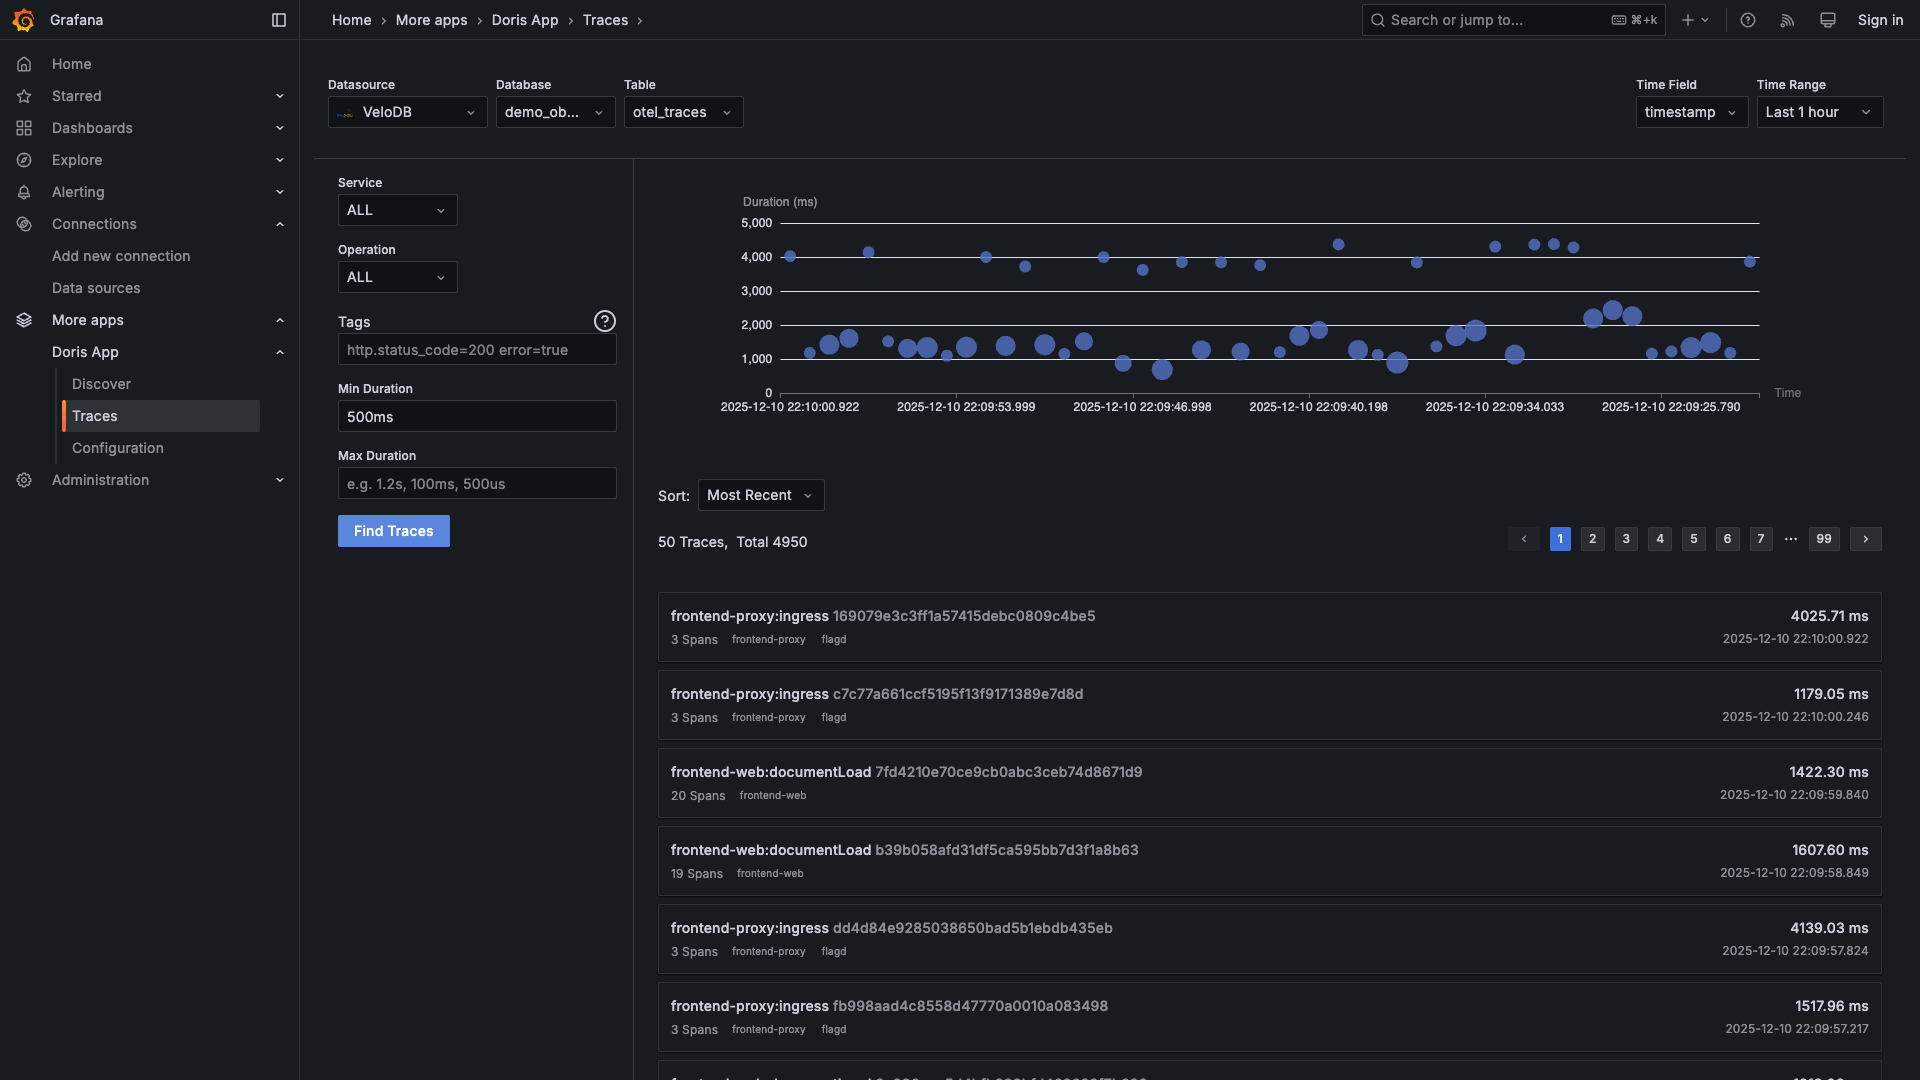This screenshot has height=1080, width=1920.
Task: Click the Administration gear icon
Action: (24, 480)
